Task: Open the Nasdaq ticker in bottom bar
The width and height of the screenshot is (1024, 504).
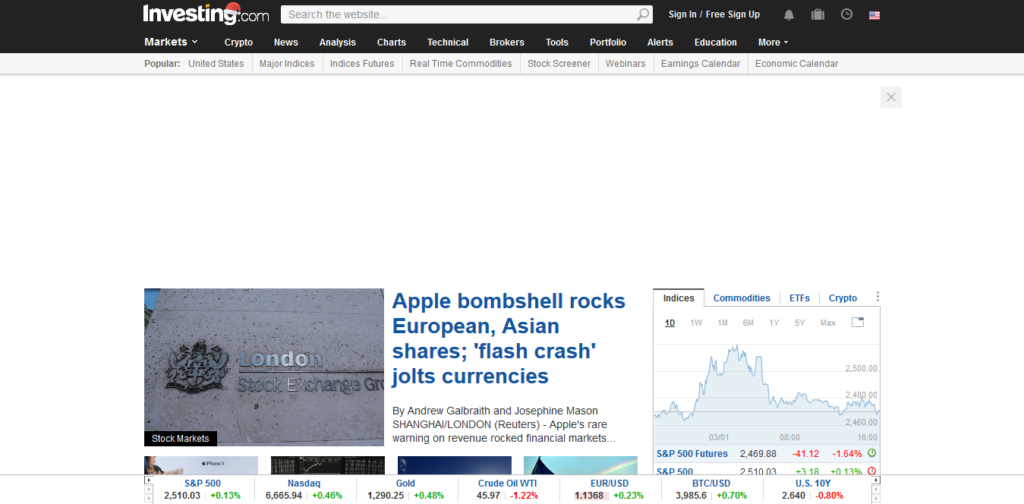Action: coord(304,483)
